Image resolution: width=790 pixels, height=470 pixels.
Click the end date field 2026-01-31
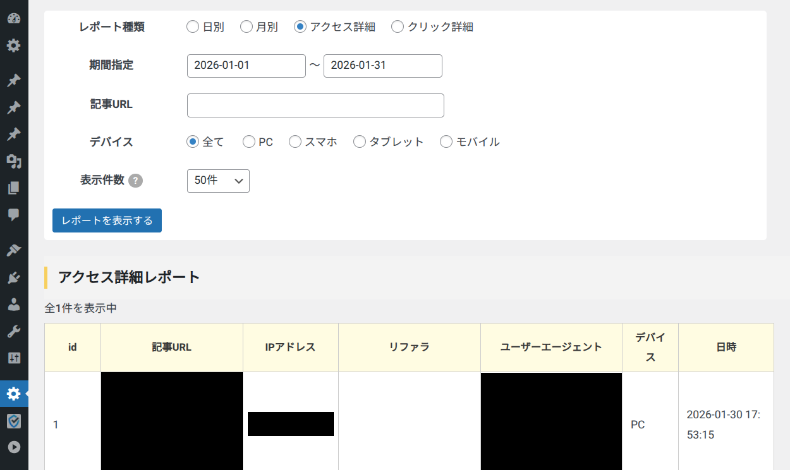(x=383, y=66)
